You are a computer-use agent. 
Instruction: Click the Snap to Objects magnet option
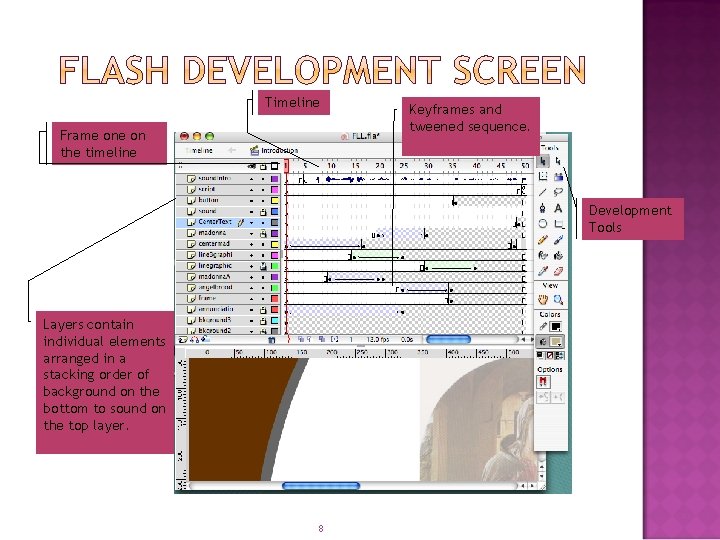tap(543, 382)
